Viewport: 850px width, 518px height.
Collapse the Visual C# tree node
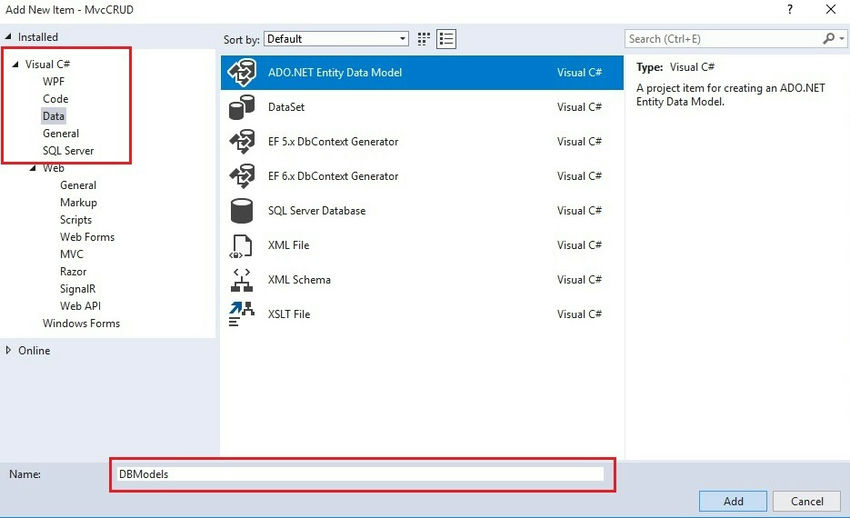pos(15,64)
